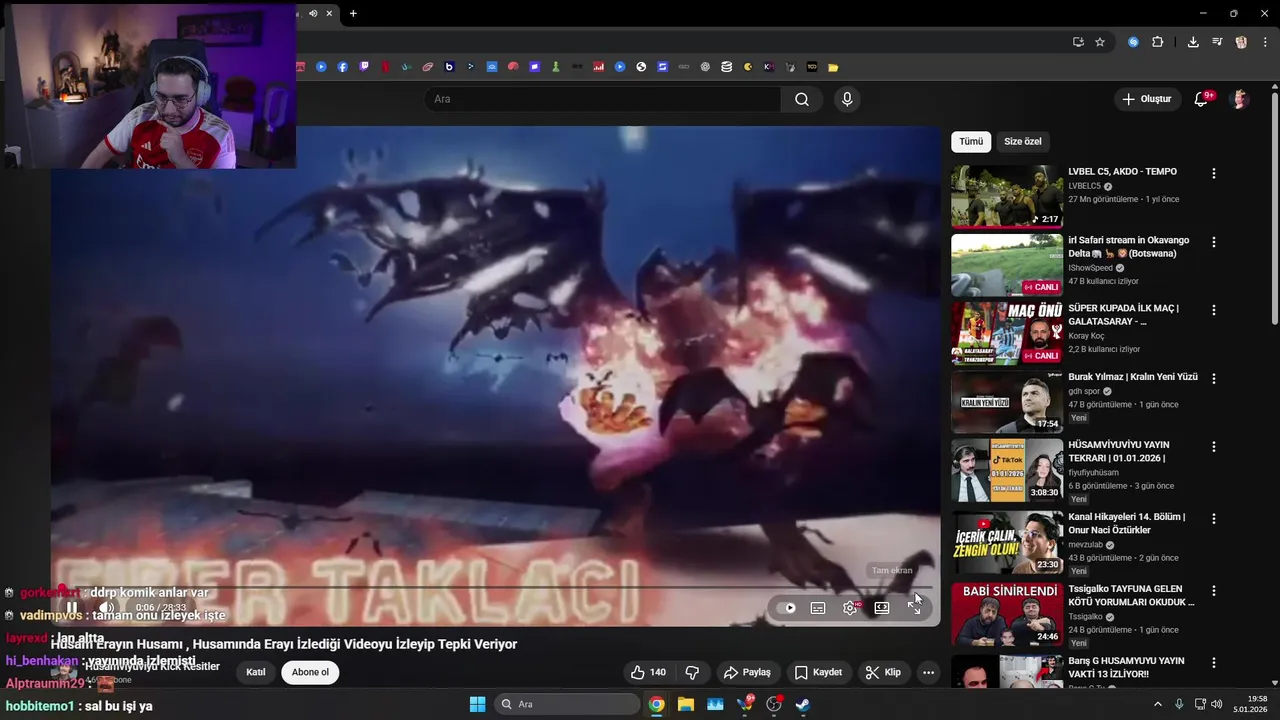The height and width of the screenshot is (720, 1280).
Task: Bookmark this page with the star icon
Action: coord(1100,42)
